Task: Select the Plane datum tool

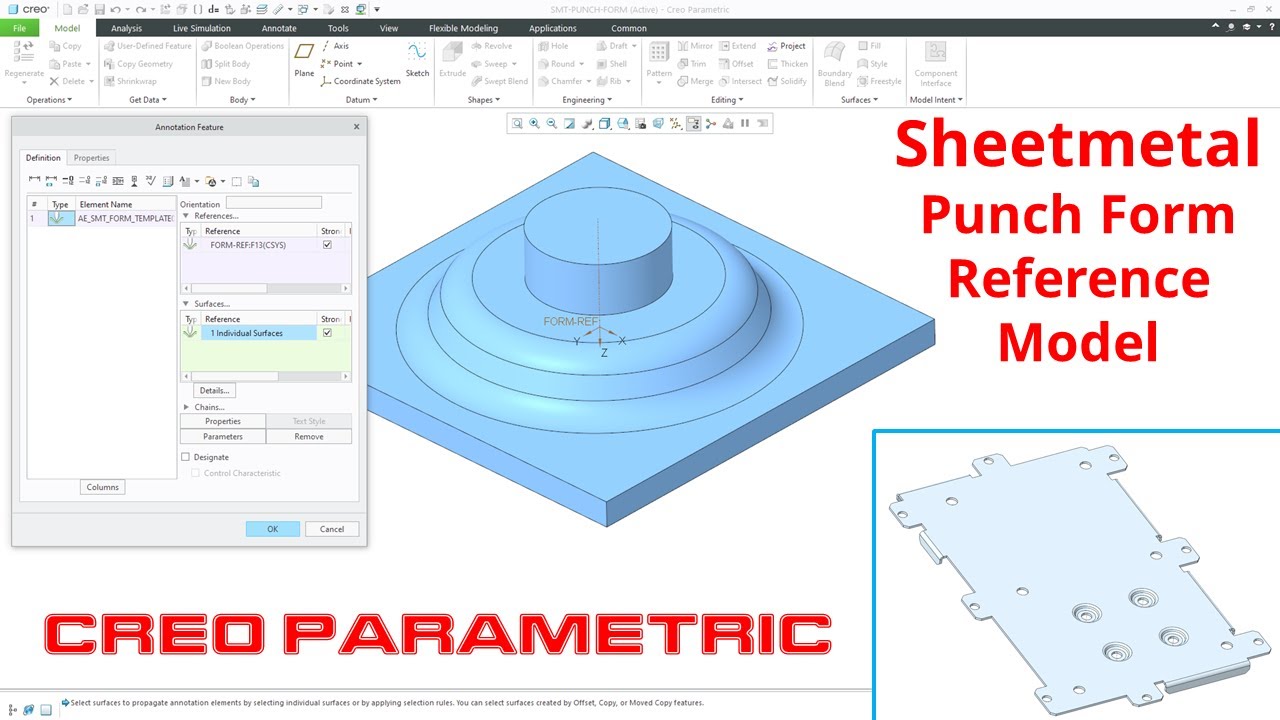Action: pyautogui.click(x=304, y=60)
